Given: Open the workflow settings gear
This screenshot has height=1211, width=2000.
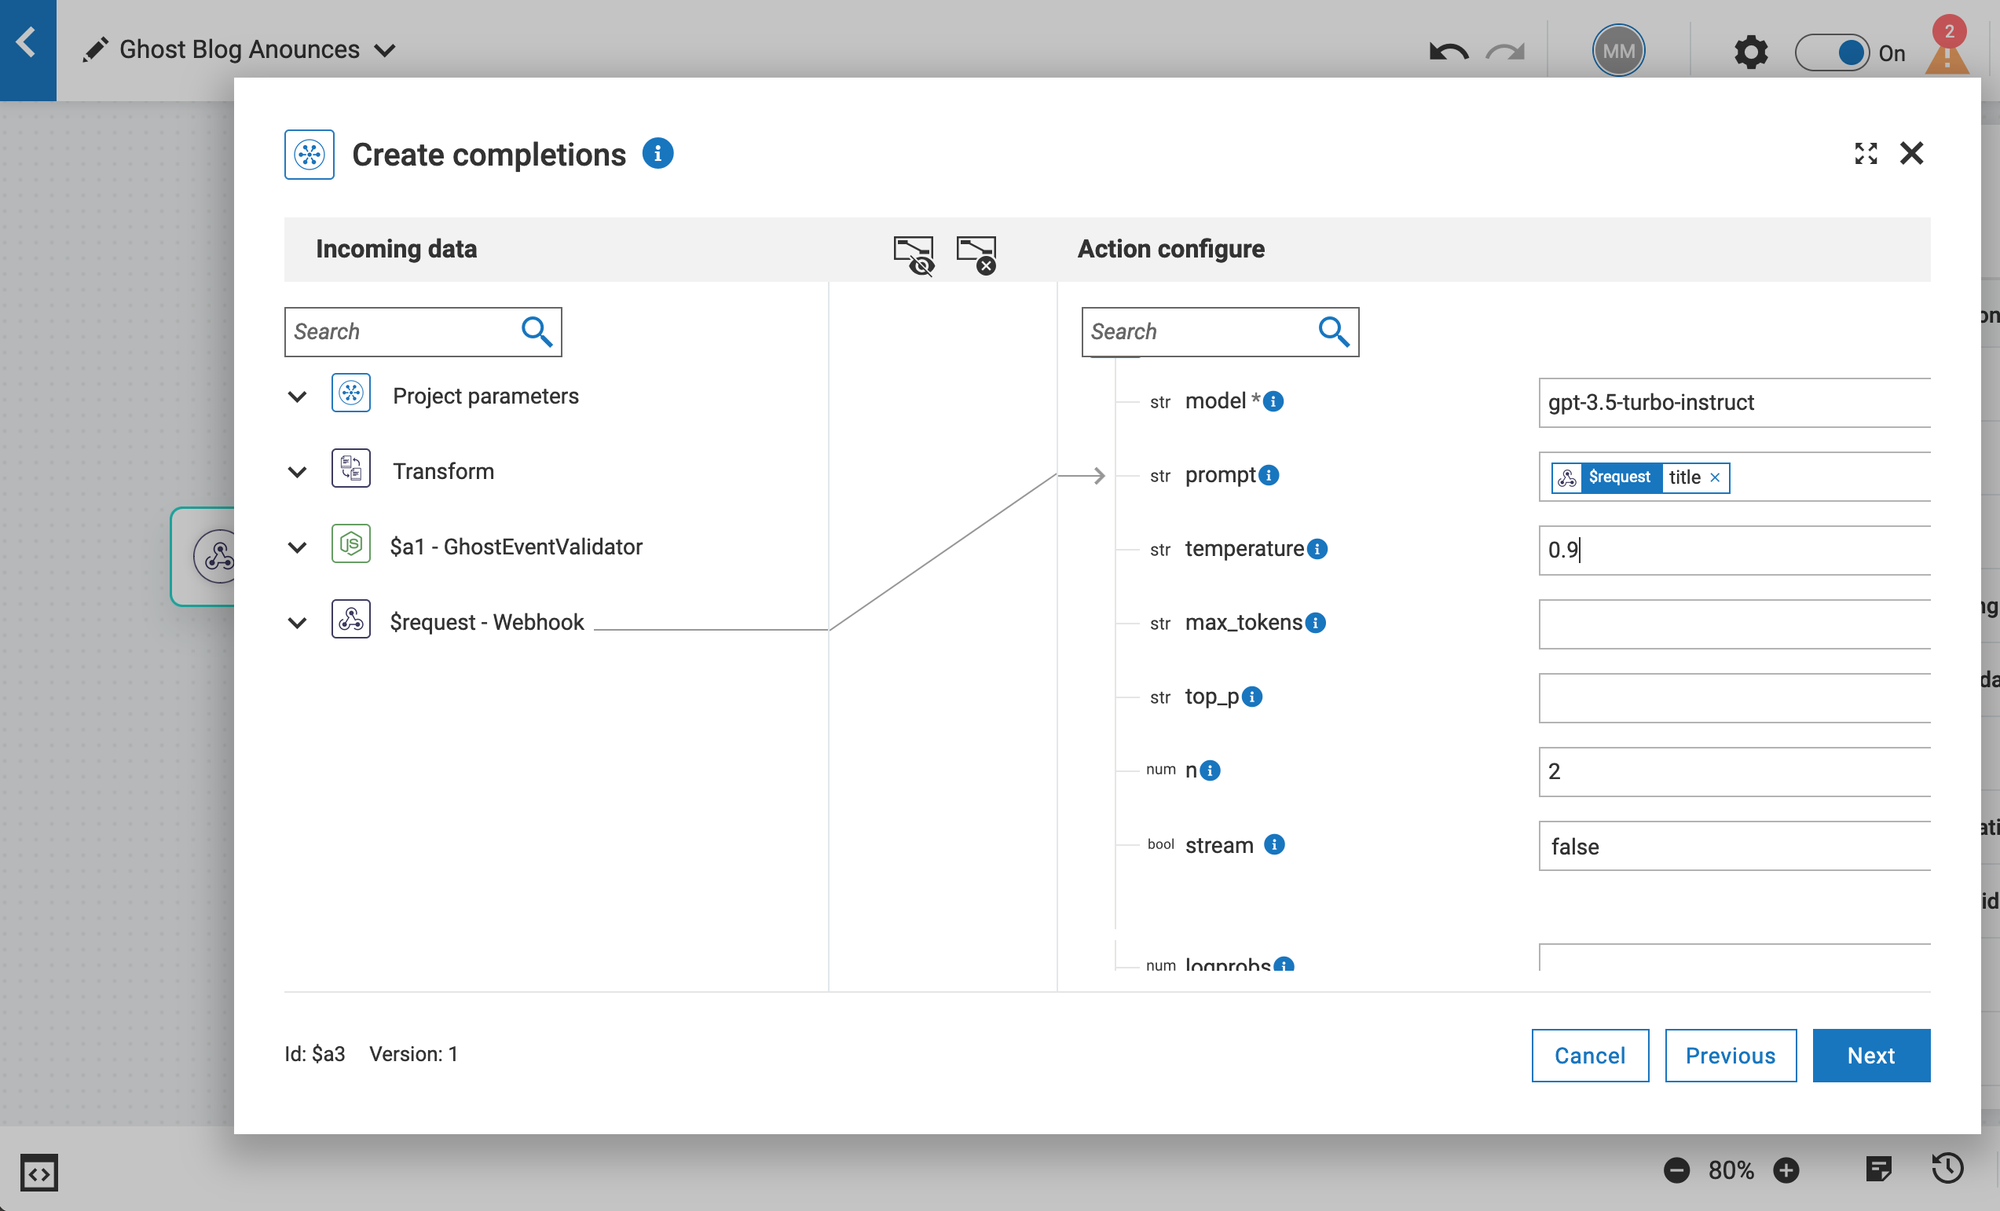Looking at the screenshot, I should [x=1750, y=52].
